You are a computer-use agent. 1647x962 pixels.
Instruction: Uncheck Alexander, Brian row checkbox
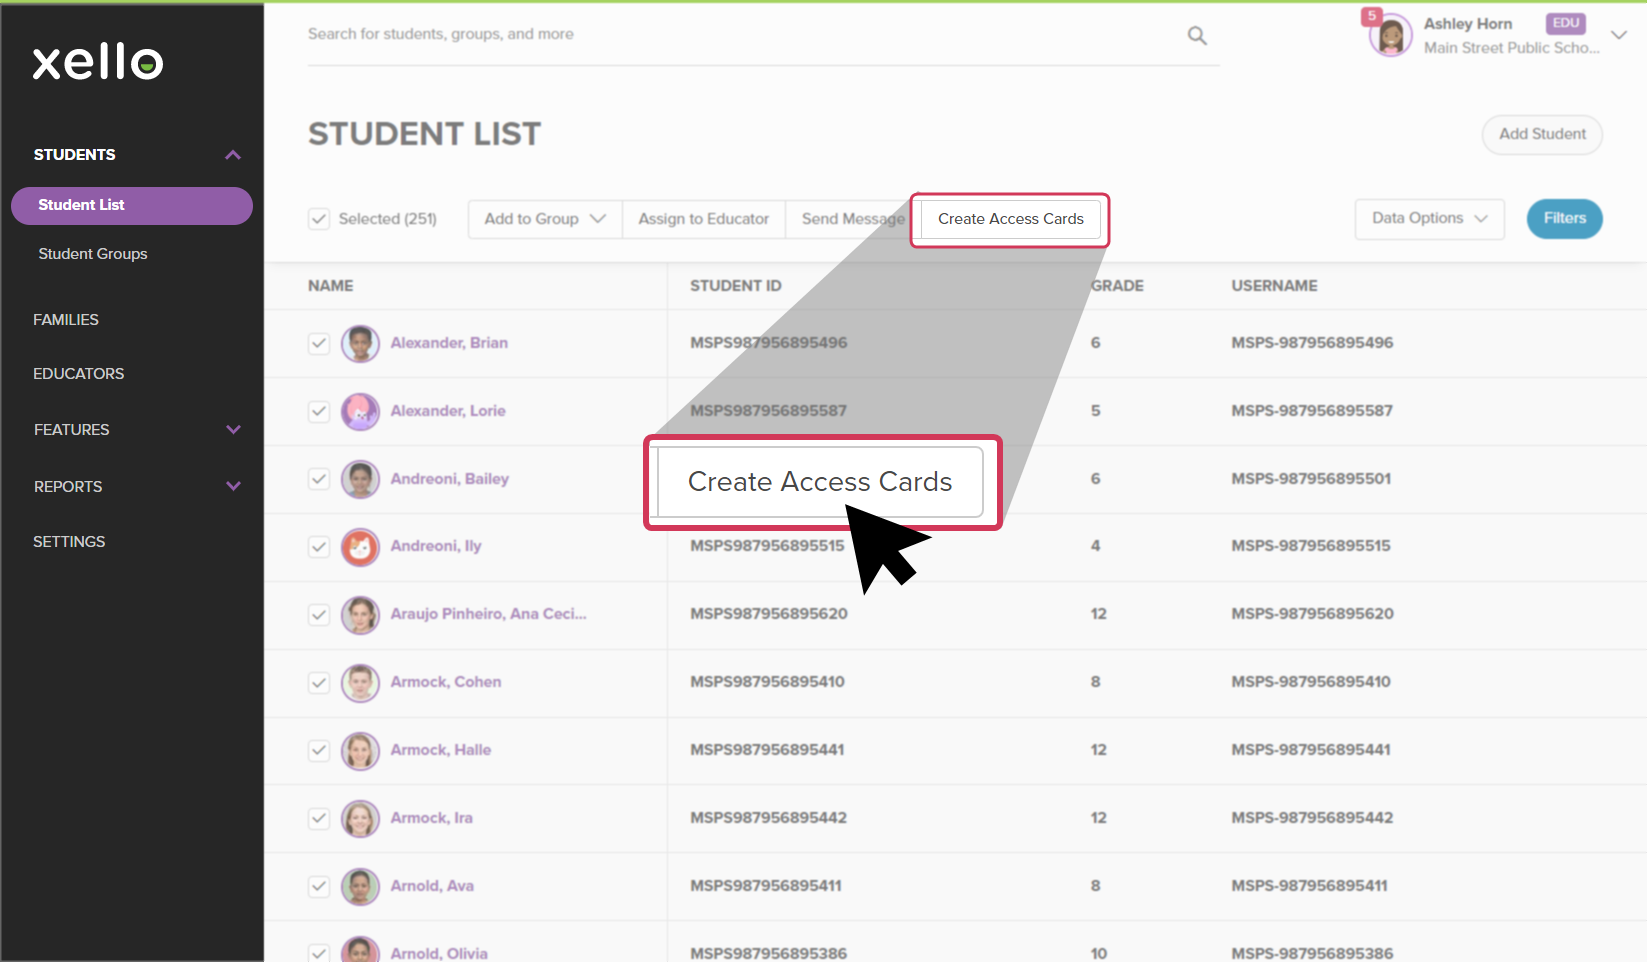click(319, 343)
